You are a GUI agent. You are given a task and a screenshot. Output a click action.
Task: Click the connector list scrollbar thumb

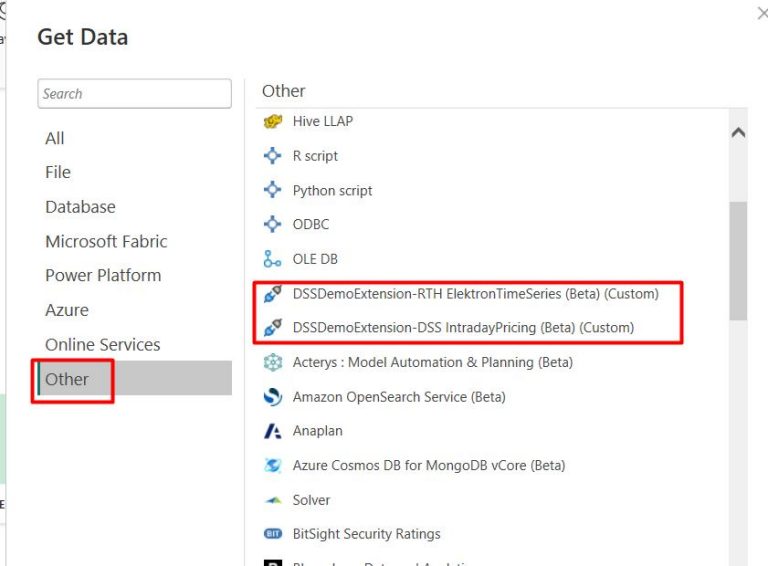click(x=738, y=260)
